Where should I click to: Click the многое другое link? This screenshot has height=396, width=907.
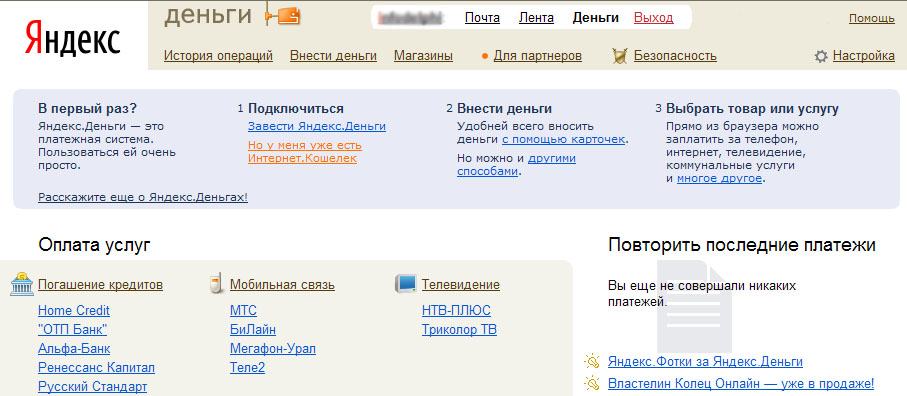tap(720, 179)
